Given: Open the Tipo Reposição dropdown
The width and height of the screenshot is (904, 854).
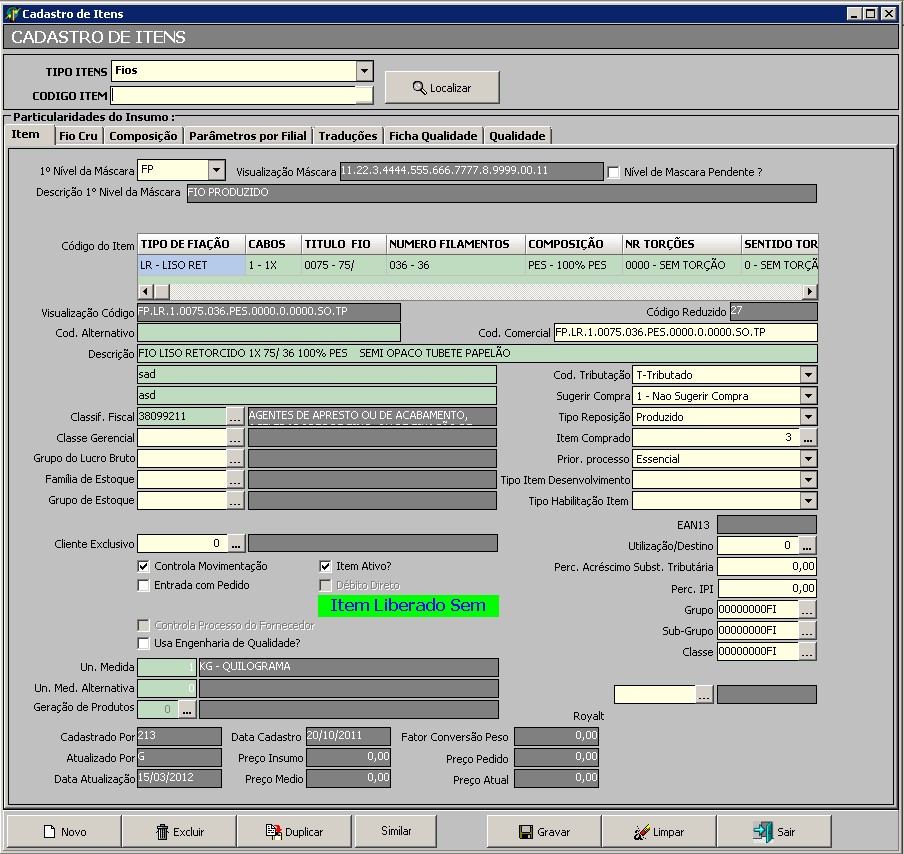Looking at the screenshot, I should tap(808, 417).
